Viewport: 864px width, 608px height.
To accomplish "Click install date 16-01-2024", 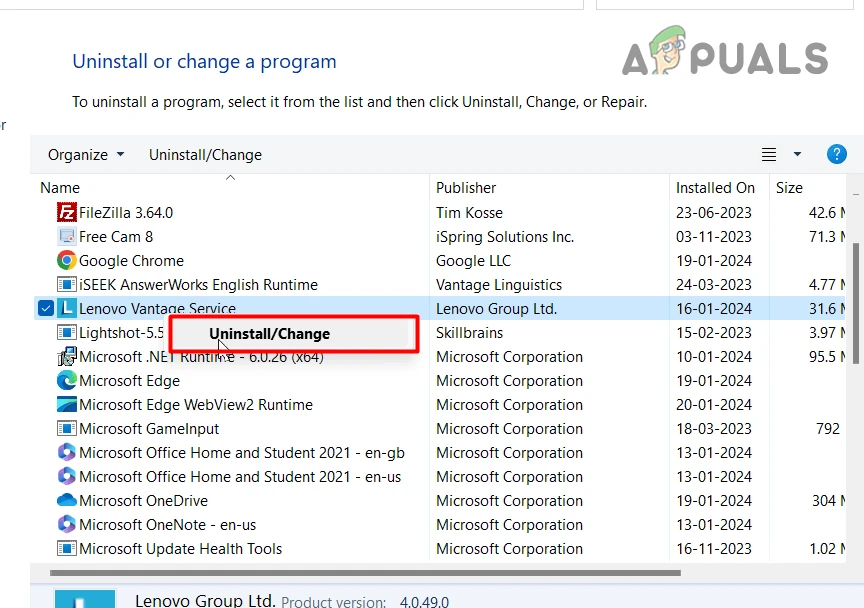I will coord(714,309).
